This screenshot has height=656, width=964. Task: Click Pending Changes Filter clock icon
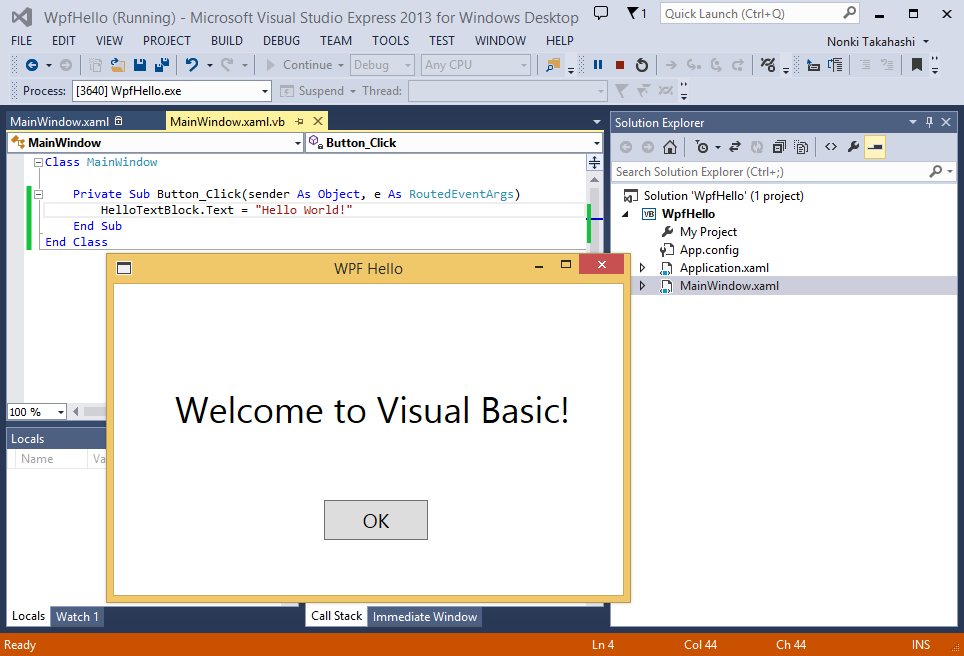click(x=701, y=147)
